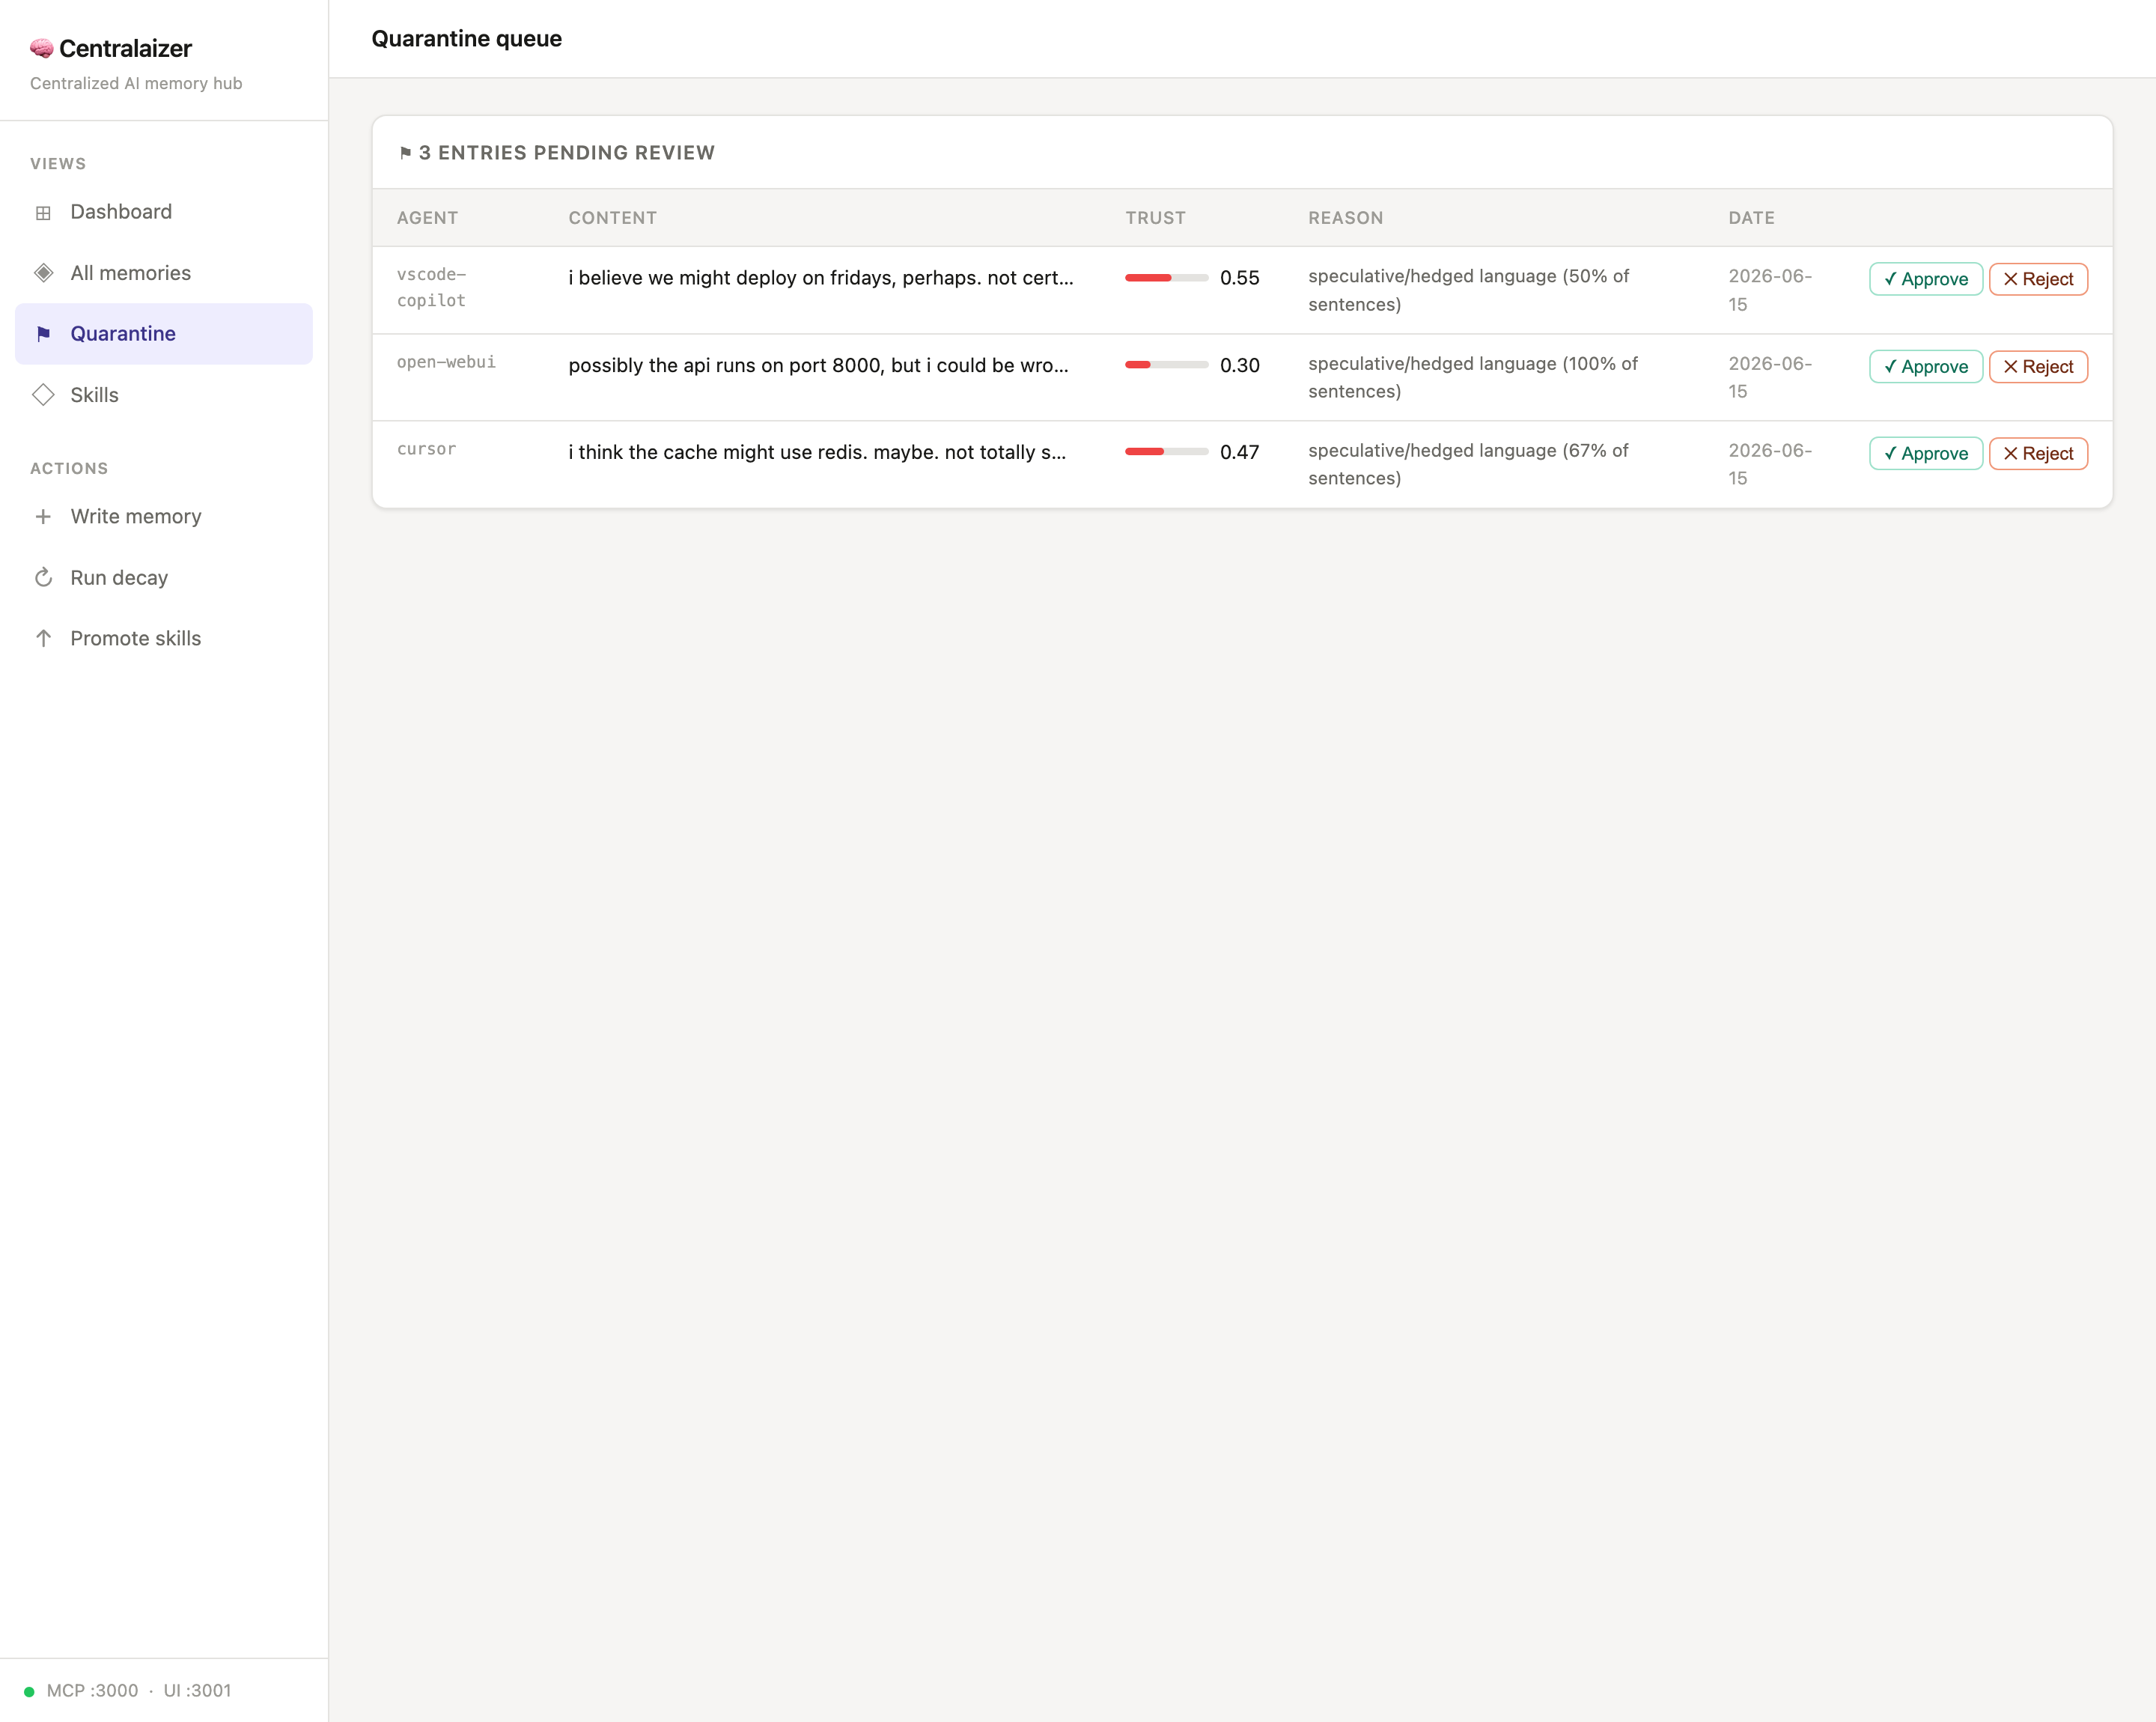2156x1722 pixels.
Task: Click the Dashboard grid icon
Action: point(43,212)
